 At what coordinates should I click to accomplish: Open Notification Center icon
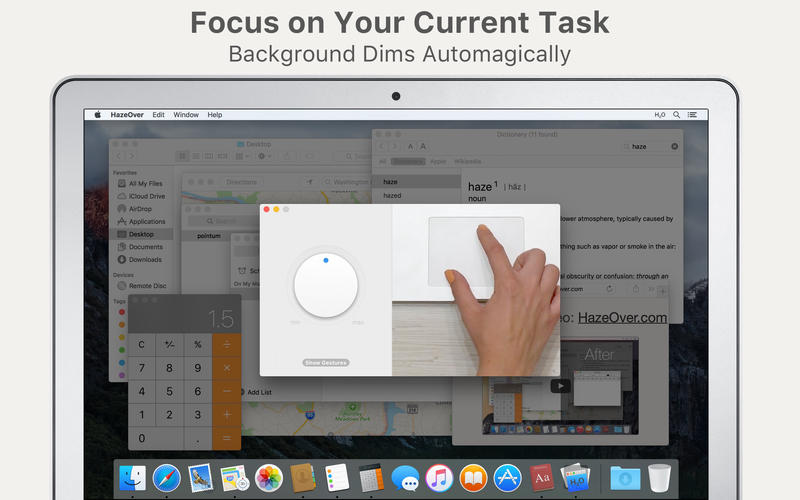(692, 115)
